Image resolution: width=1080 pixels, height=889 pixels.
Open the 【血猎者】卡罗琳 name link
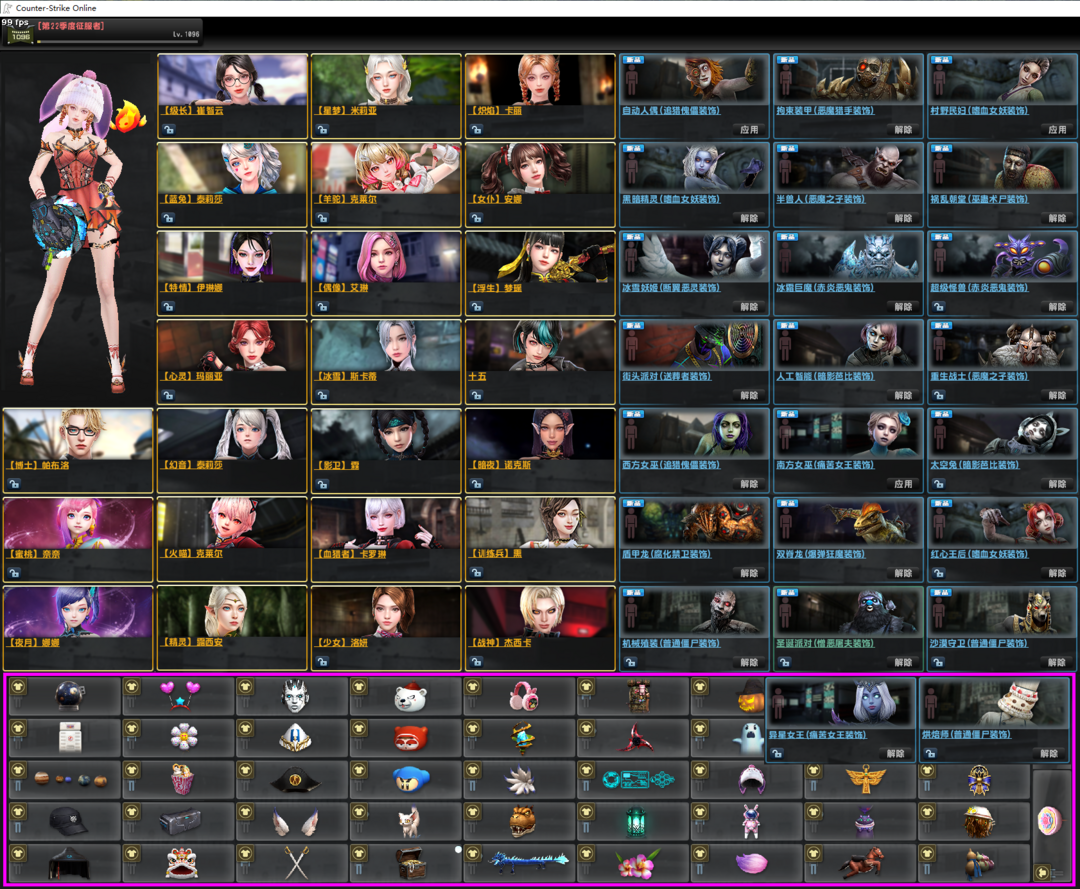(351, 554)
